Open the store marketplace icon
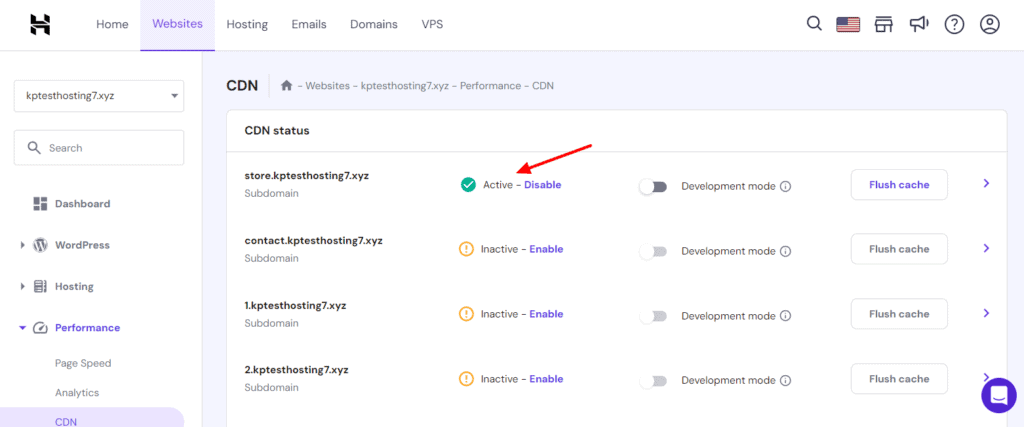The height and width of the screenshot is (427, 1024). (883, 25)
